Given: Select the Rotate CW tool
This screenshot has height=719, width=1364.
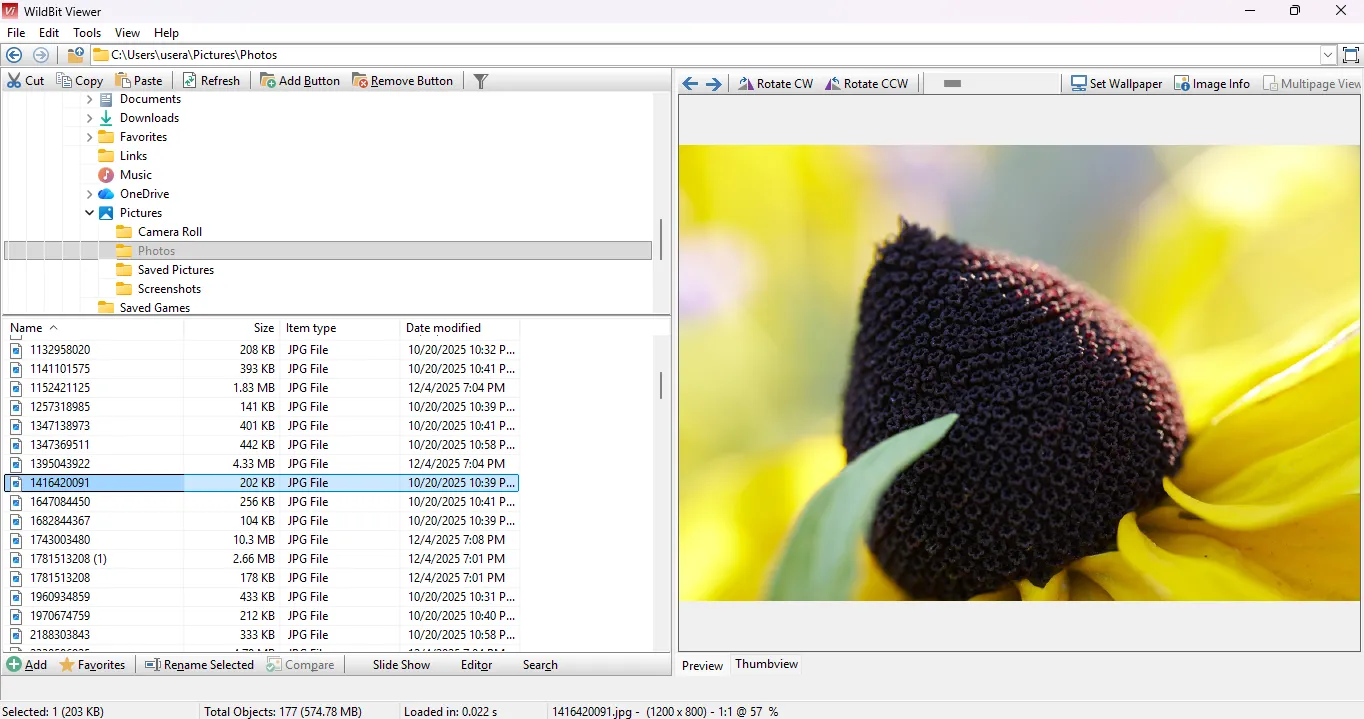Looking at the screenshot, I should tap(775, 83).
